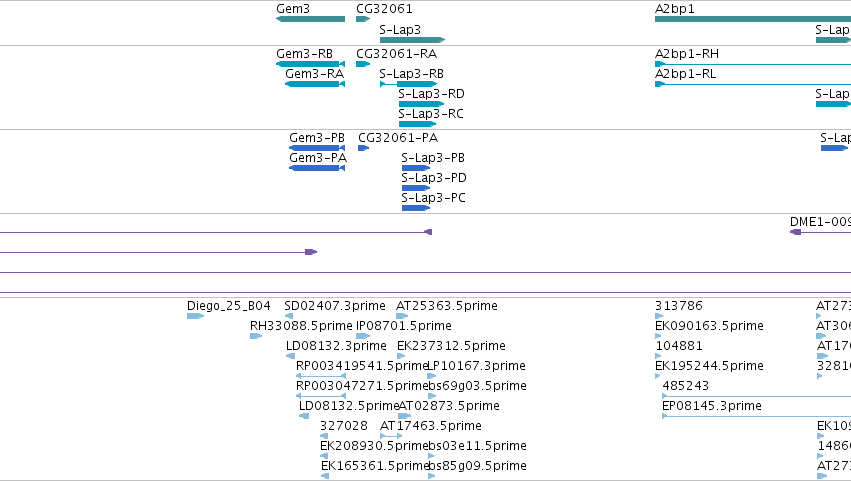The height and width of the screenshot is (481, 851).
Task: Open the S-Lap3-PC protein feature
Action: click(x=416, y=208)
